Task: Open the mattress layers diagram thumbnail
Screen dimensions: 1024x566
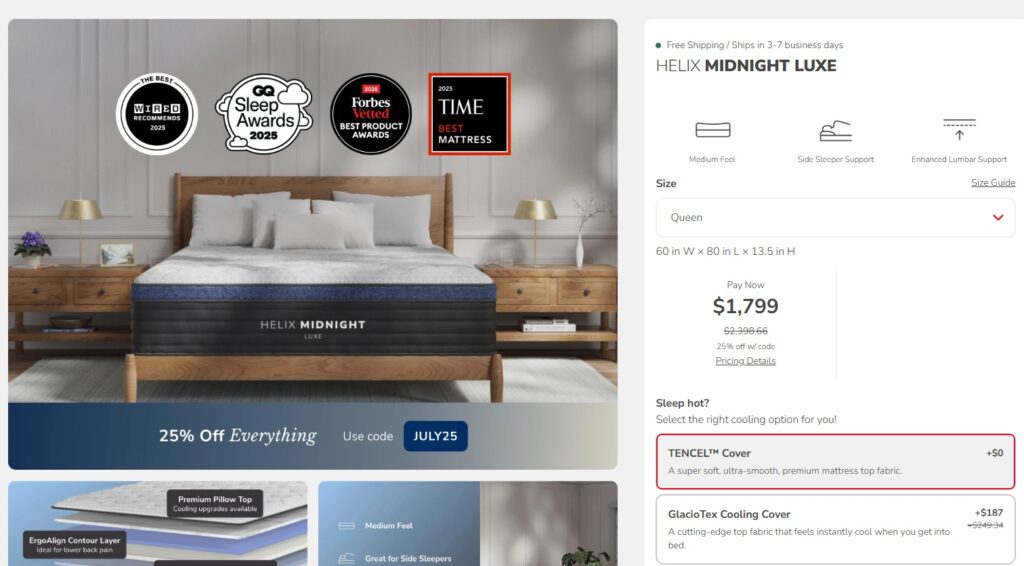Action: 157,524
